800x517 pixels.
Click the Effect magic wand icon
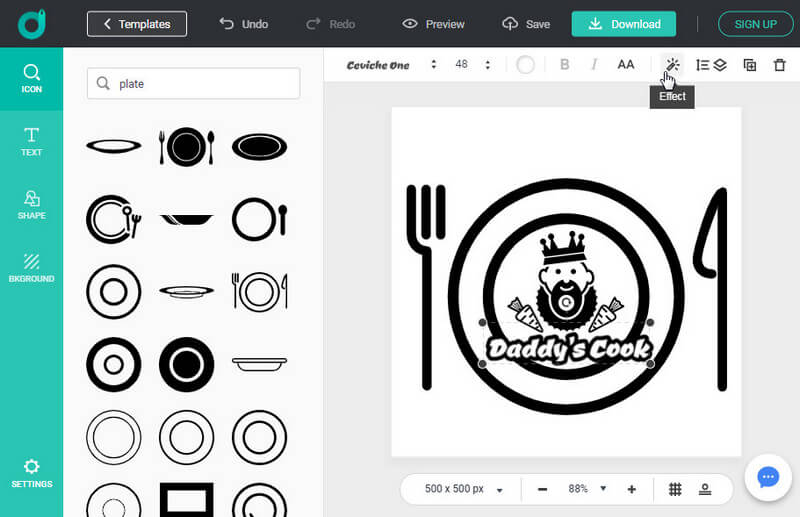click(x=672, y=65)
